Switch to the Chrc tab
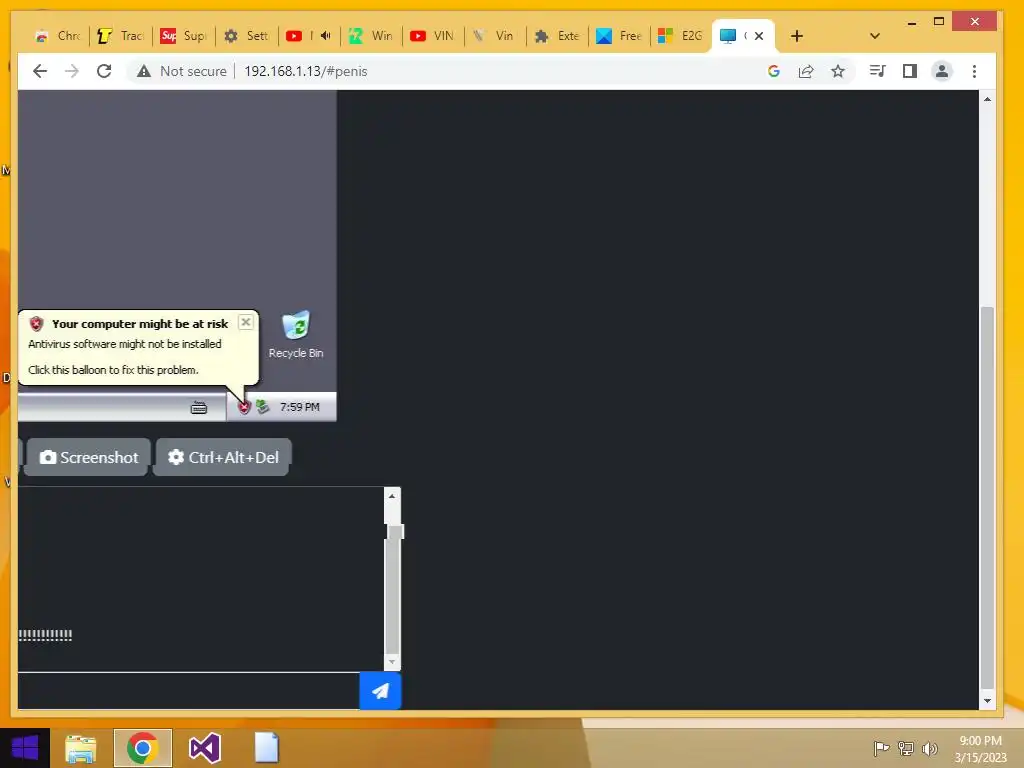Screen dimensions: 1024x768 coord(58,36)
